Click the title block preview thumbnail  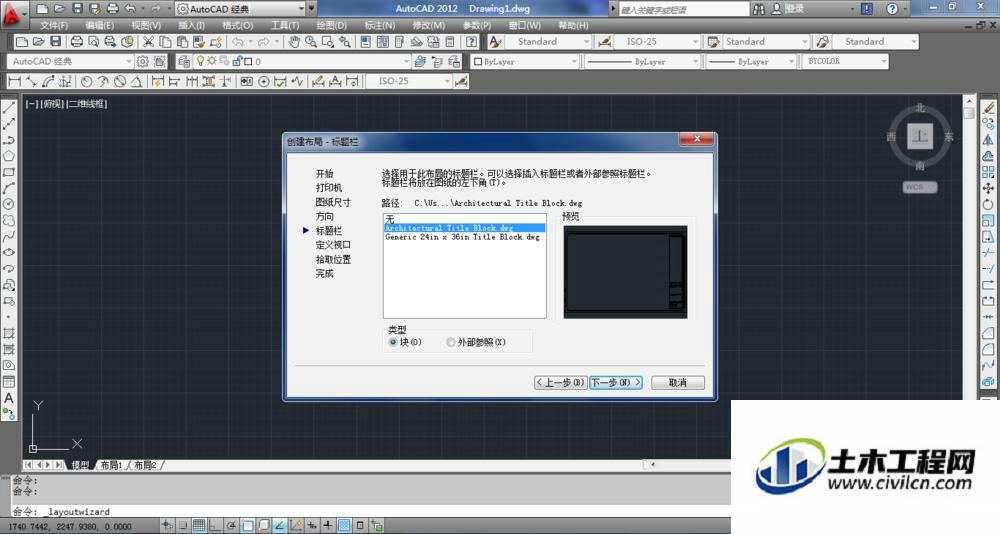[626, 272]
